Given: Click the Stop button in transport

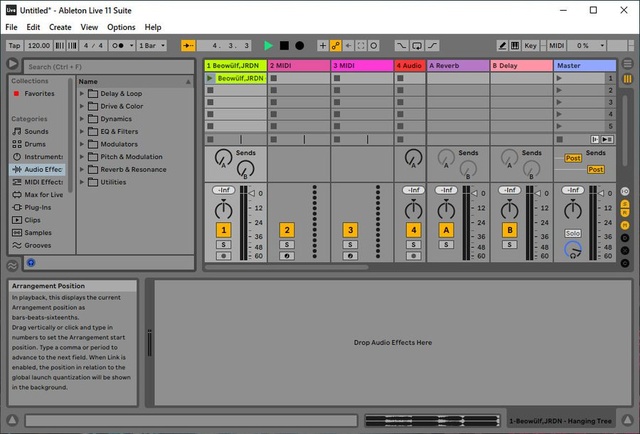Looking at the screenshot, I should click(x=284, y=46).
